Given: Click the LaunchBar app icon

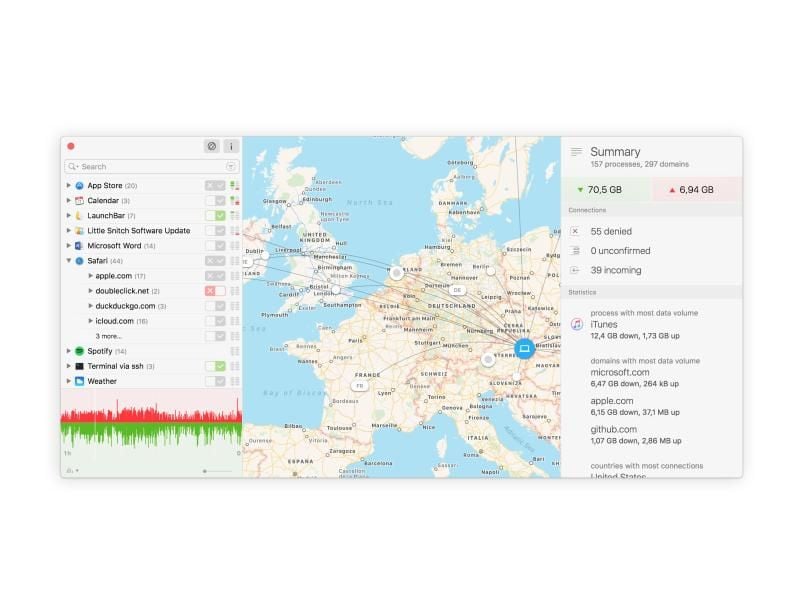Looking at the screenshot, I should click(80, 216).
